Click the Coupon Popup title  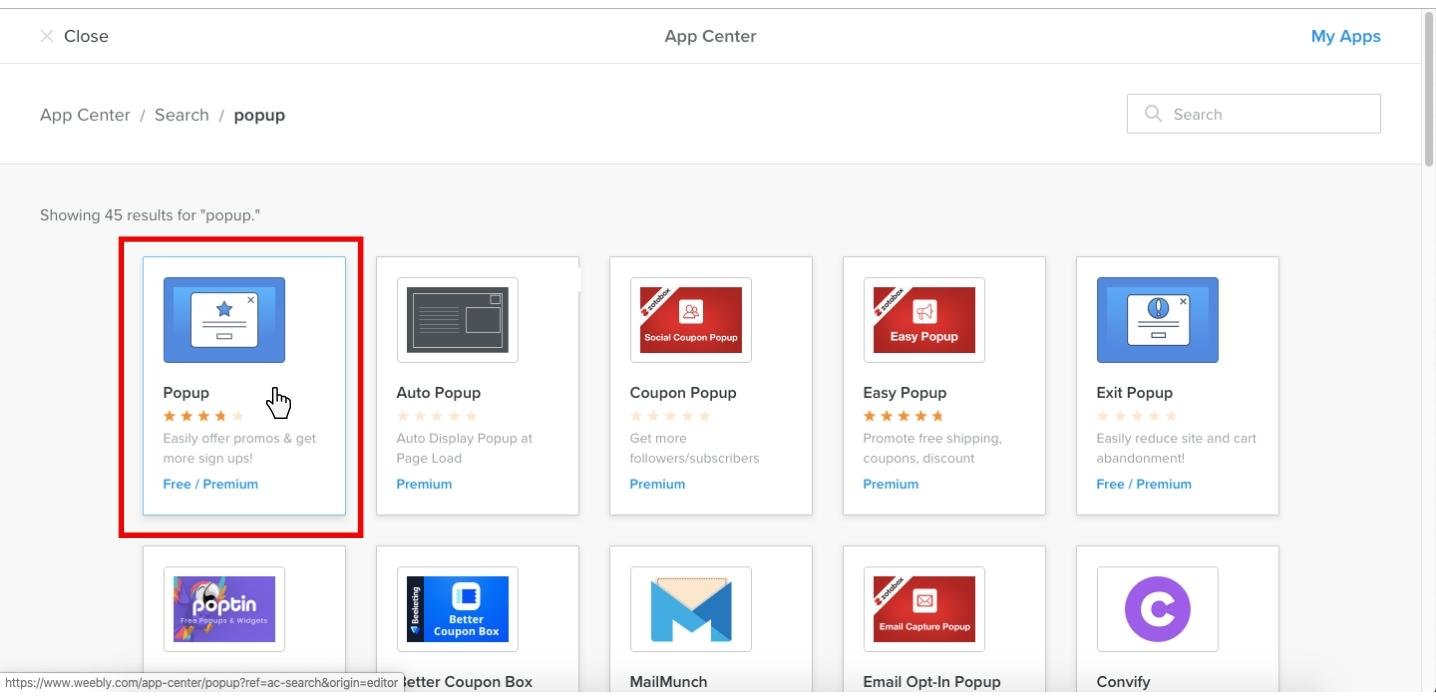pyautogui.click(x=682, y=393)
